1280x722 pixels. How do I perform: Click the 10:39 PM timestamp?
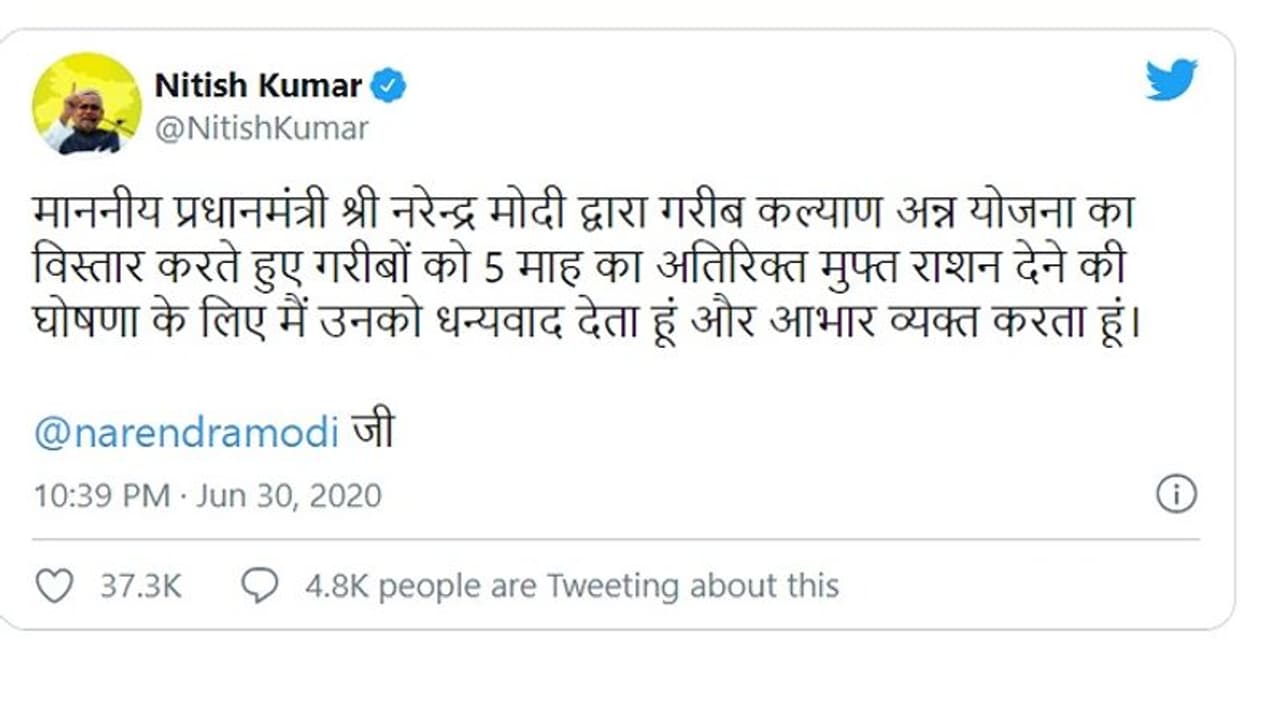tap(102, 496)
